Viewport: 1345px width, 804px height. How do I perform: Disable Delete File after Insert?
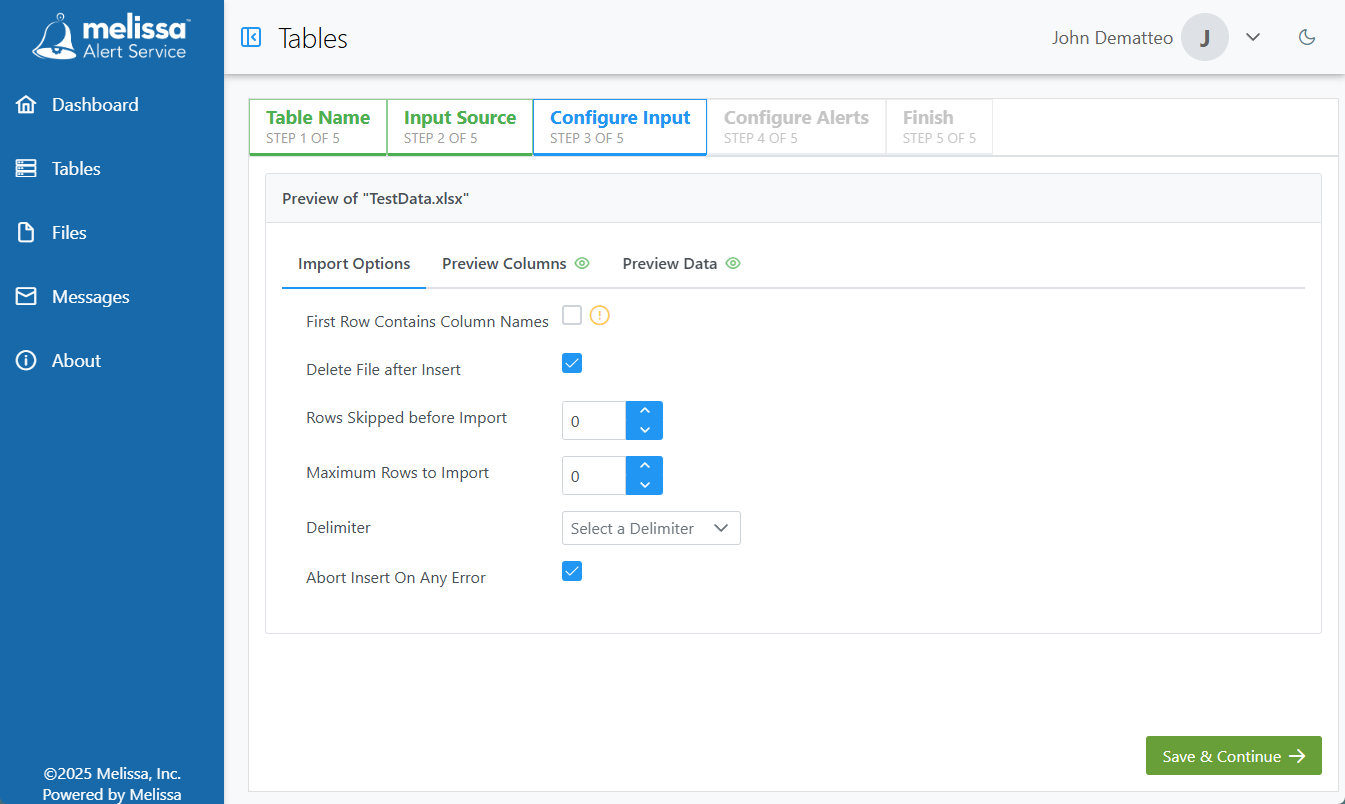point(572,363)
